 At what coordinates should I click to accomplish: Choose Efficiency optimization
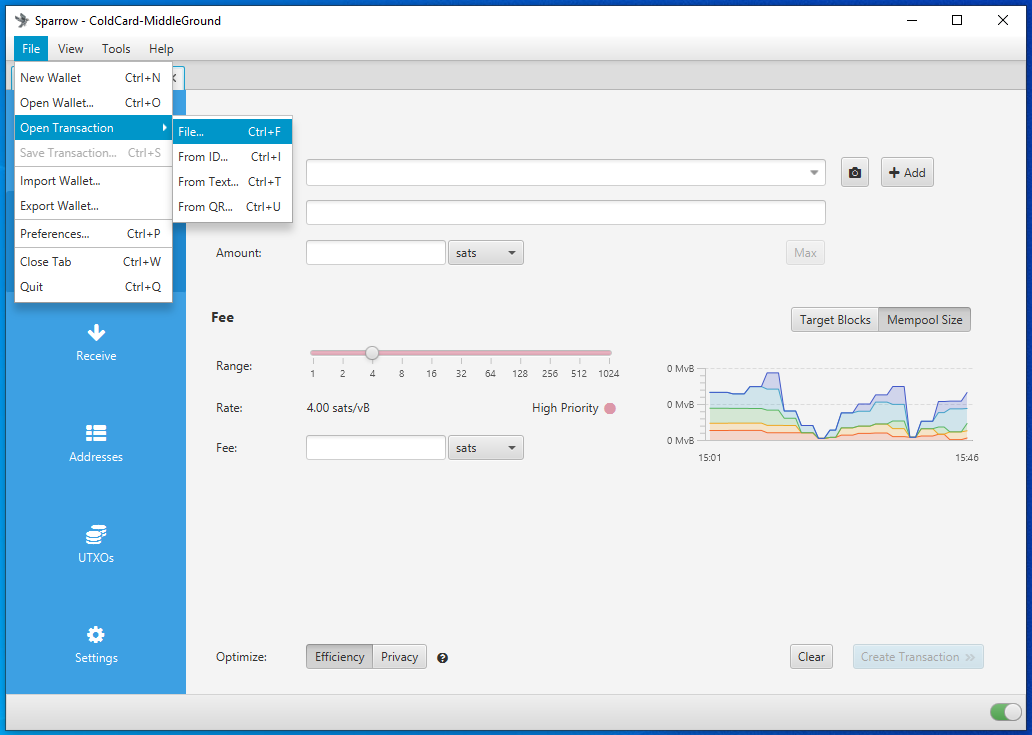click(340, 657)
